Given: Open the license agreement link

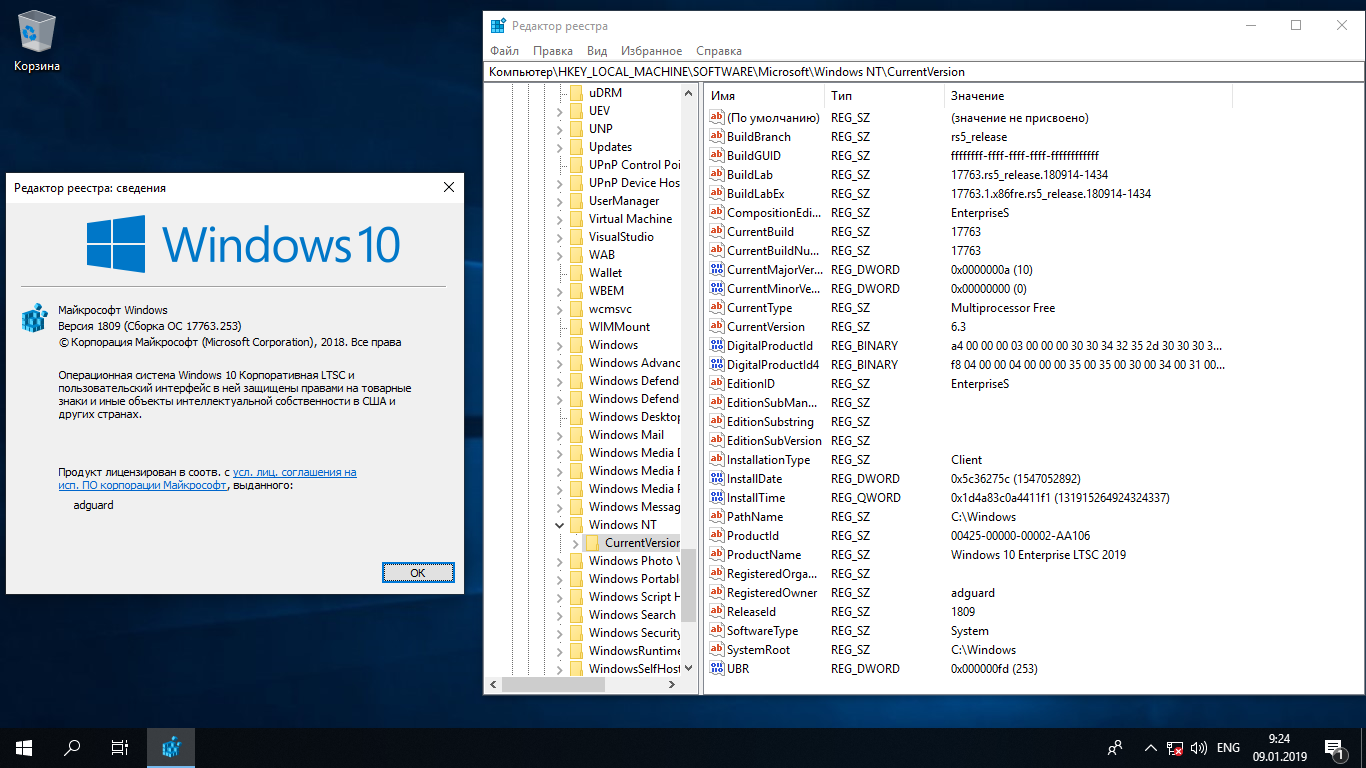Looking at the screenshot, I should point(208,478).
